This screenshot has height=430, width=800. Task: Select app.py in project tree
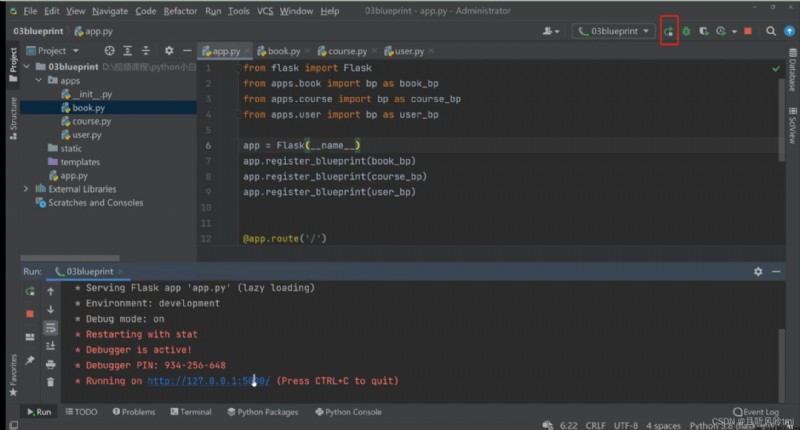pyautogui.click(x=68, y=176)
